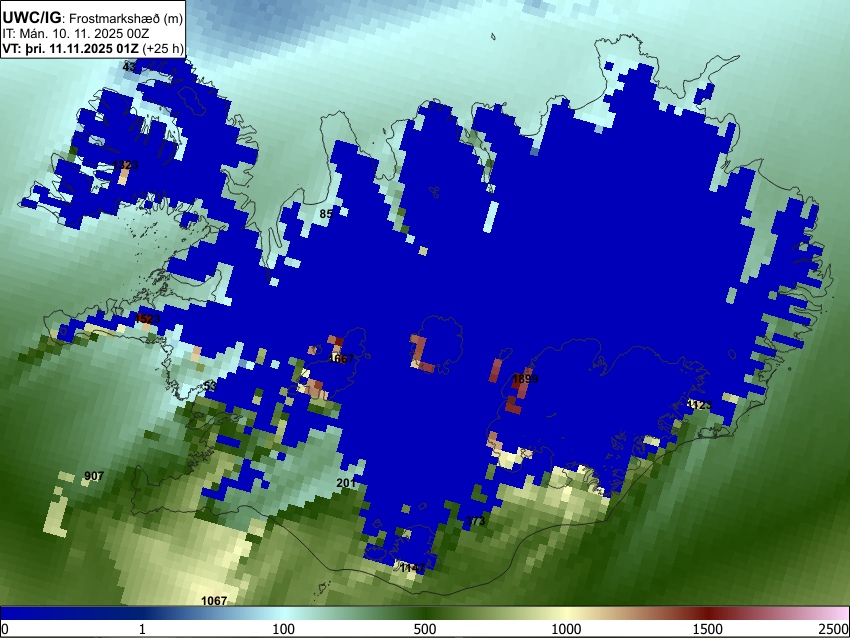Click the map value label 1523
This screenshot has height=638, width=850.
tap(147, 318)
